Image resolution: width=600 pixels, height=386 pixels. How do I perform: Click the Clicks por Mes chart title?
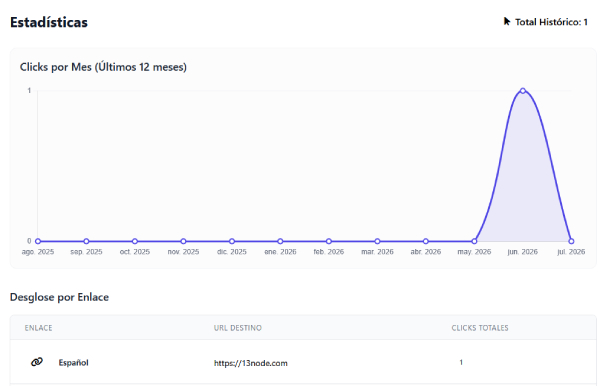pos(103,67)
